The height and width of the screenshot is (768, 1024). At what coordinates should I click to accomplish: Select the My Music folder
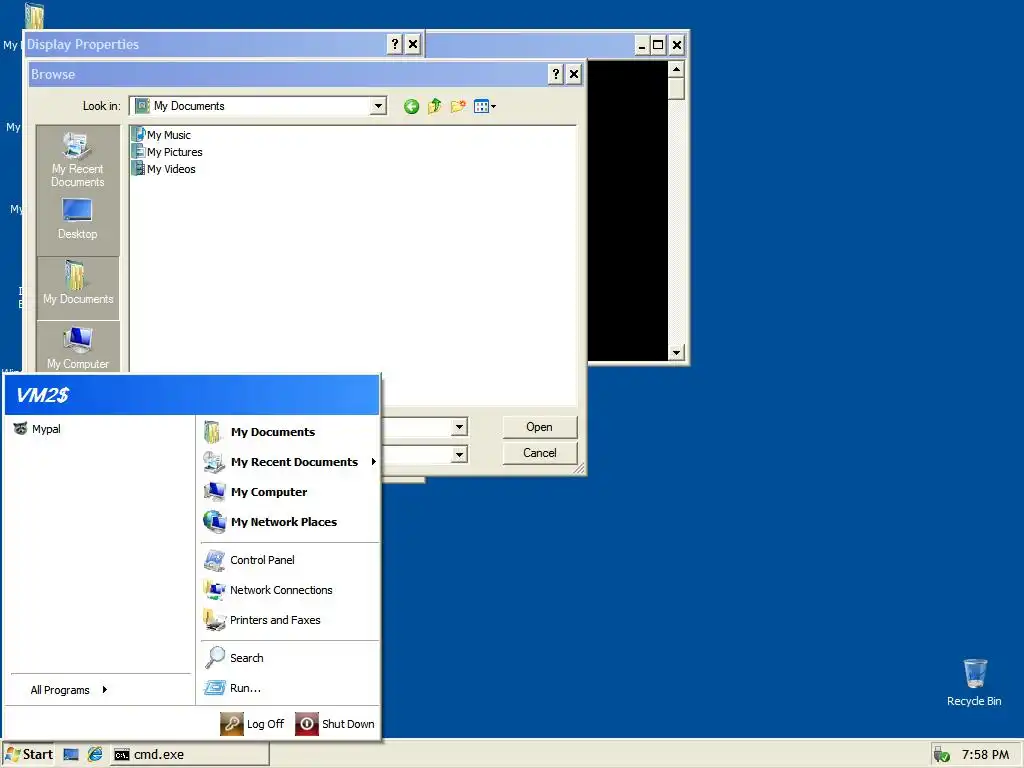tap(162, 135)
